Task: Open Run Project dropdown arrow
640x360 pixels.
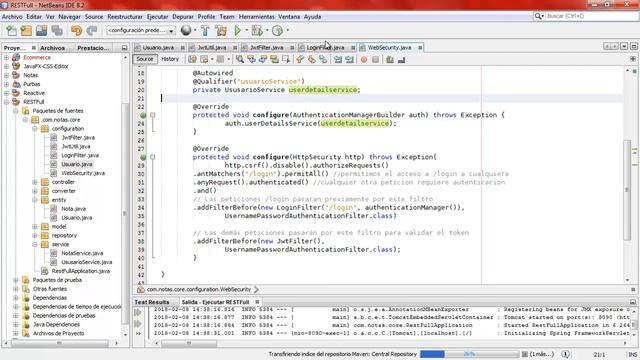Action: (247, 30)
